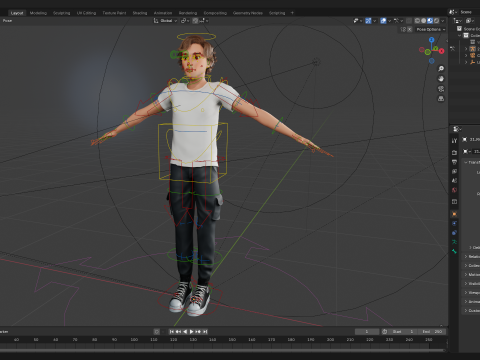Image resolution: width=480 pixels, height=360 pixels.
Task: Open the bone pose overlay dropdown arrow
Action: [x=402, y=21]
